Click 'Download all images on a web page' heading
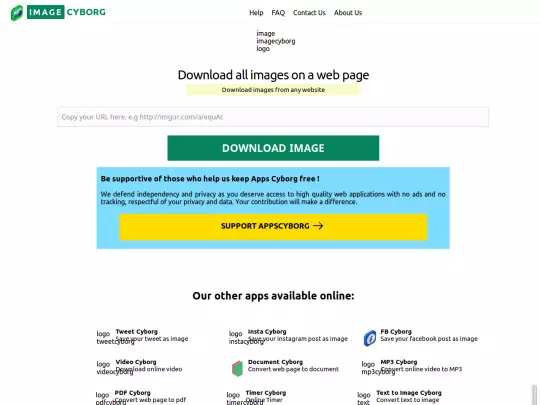The height and width of the screenshot is (405, 540). pyautogui.click(x=273, y=75)
